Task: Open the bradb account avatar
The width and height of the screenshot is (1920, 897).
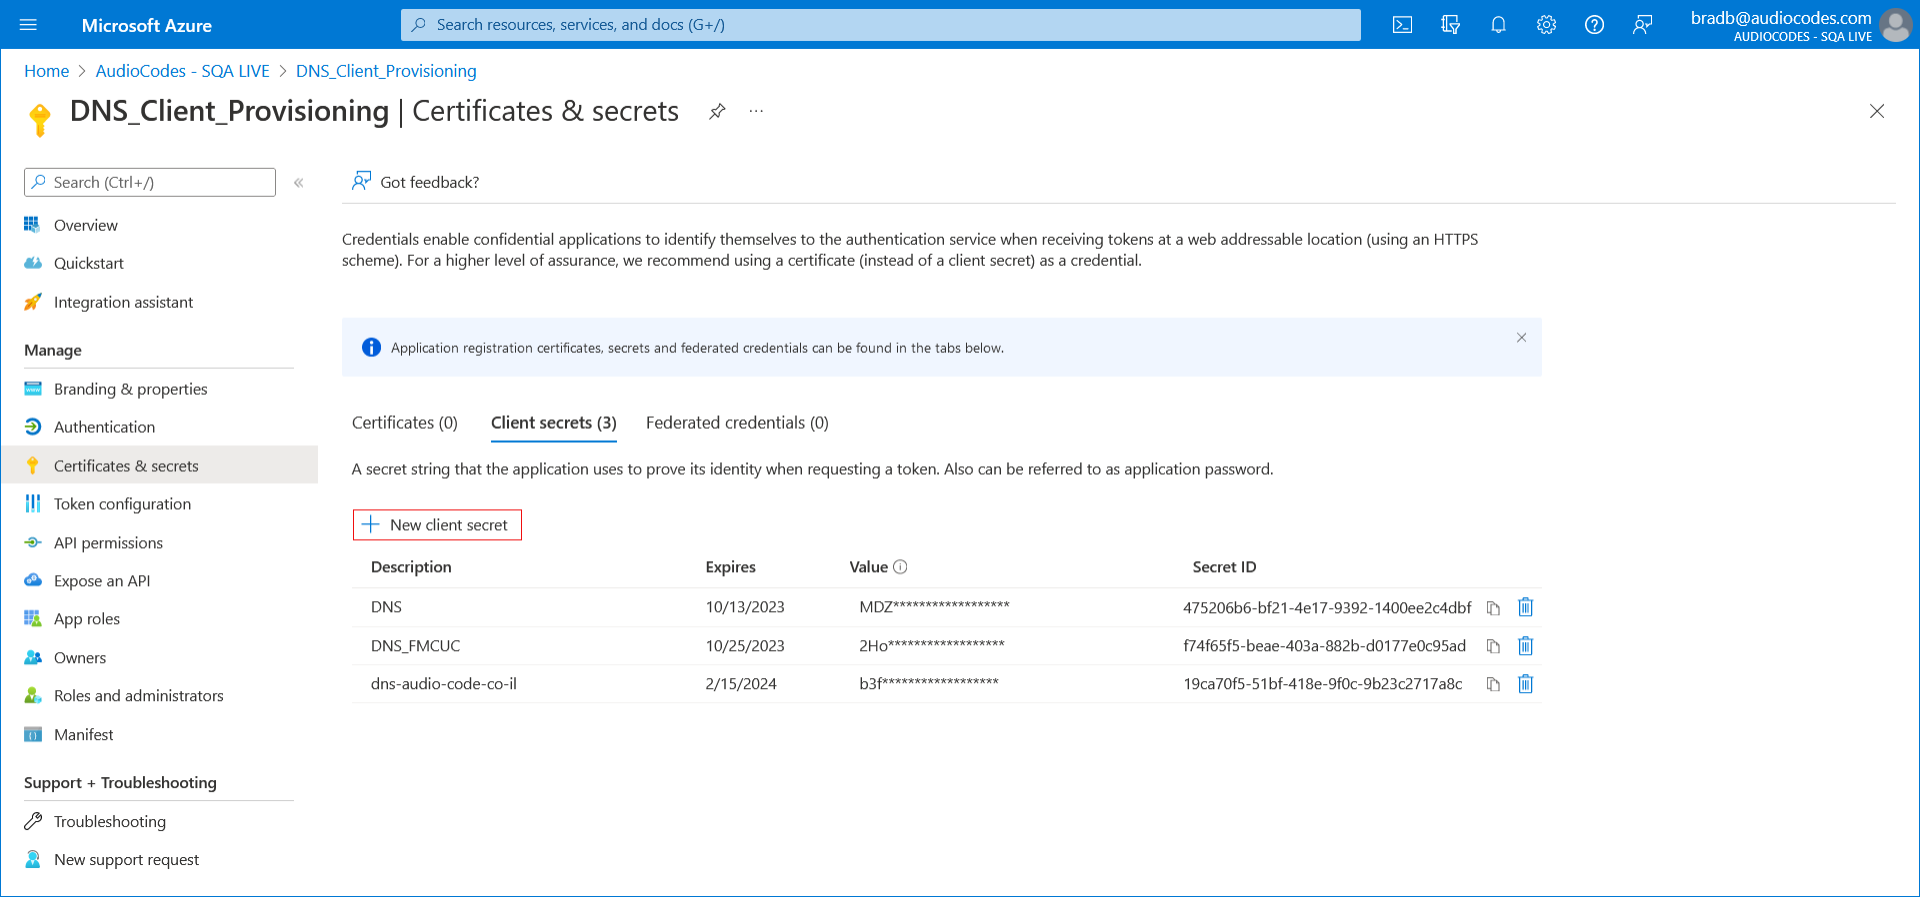Action: click(1895, 25)
